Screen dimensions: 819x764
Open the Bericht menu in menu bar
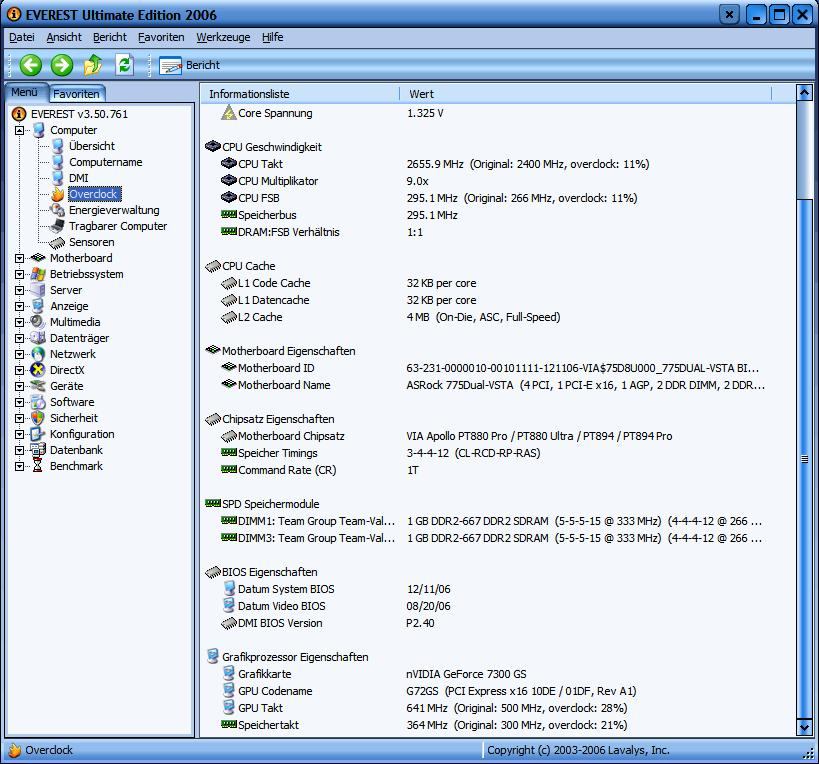tap(110, 37)
